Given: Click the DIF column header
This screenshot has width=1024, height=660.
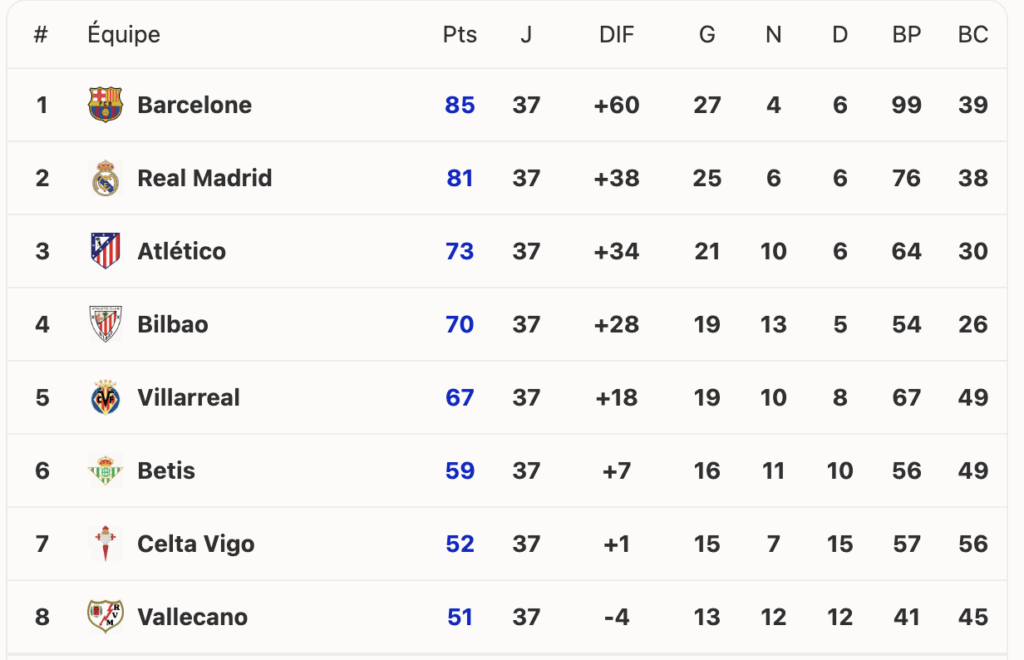Looking at the screenshot, I should point(616,34).
